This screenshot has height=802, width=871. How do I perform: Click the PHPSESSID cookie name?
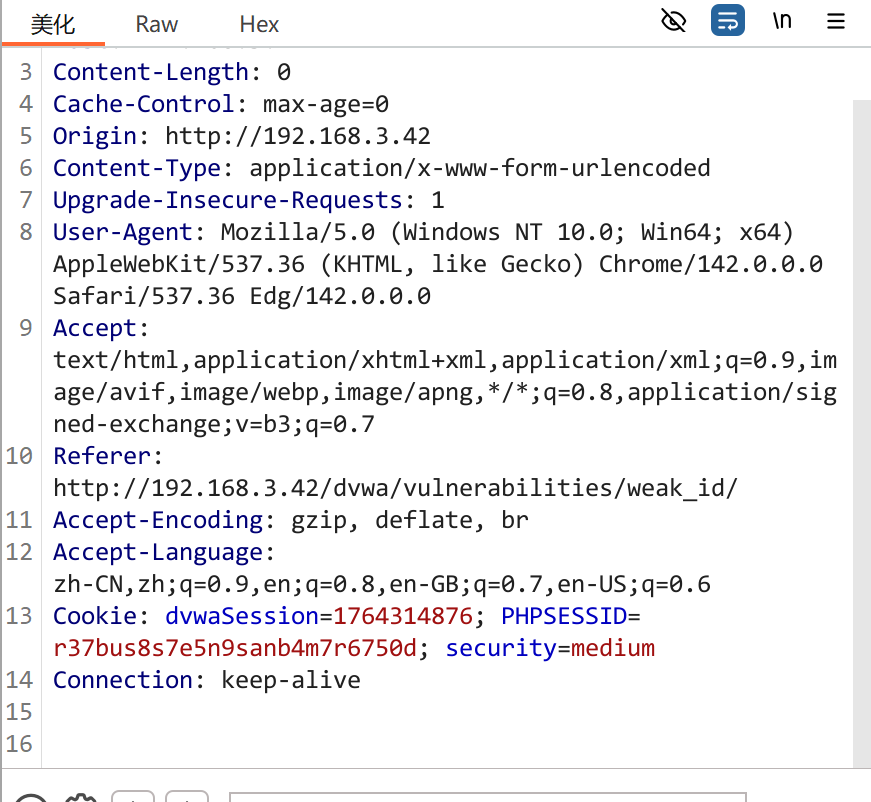coord(564,616)
